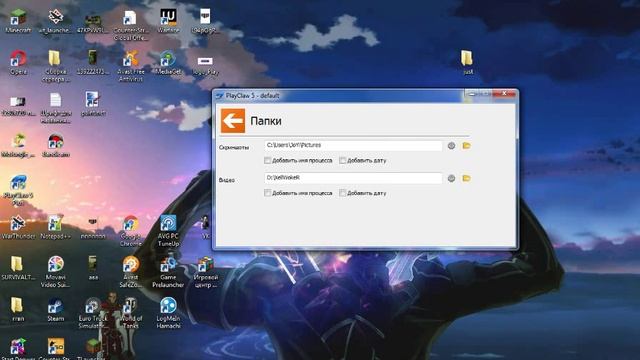Select the Google Chrome desktop shortcut
Screen dimensions: 640x360
pyautogui.click(x=130, y=231)
